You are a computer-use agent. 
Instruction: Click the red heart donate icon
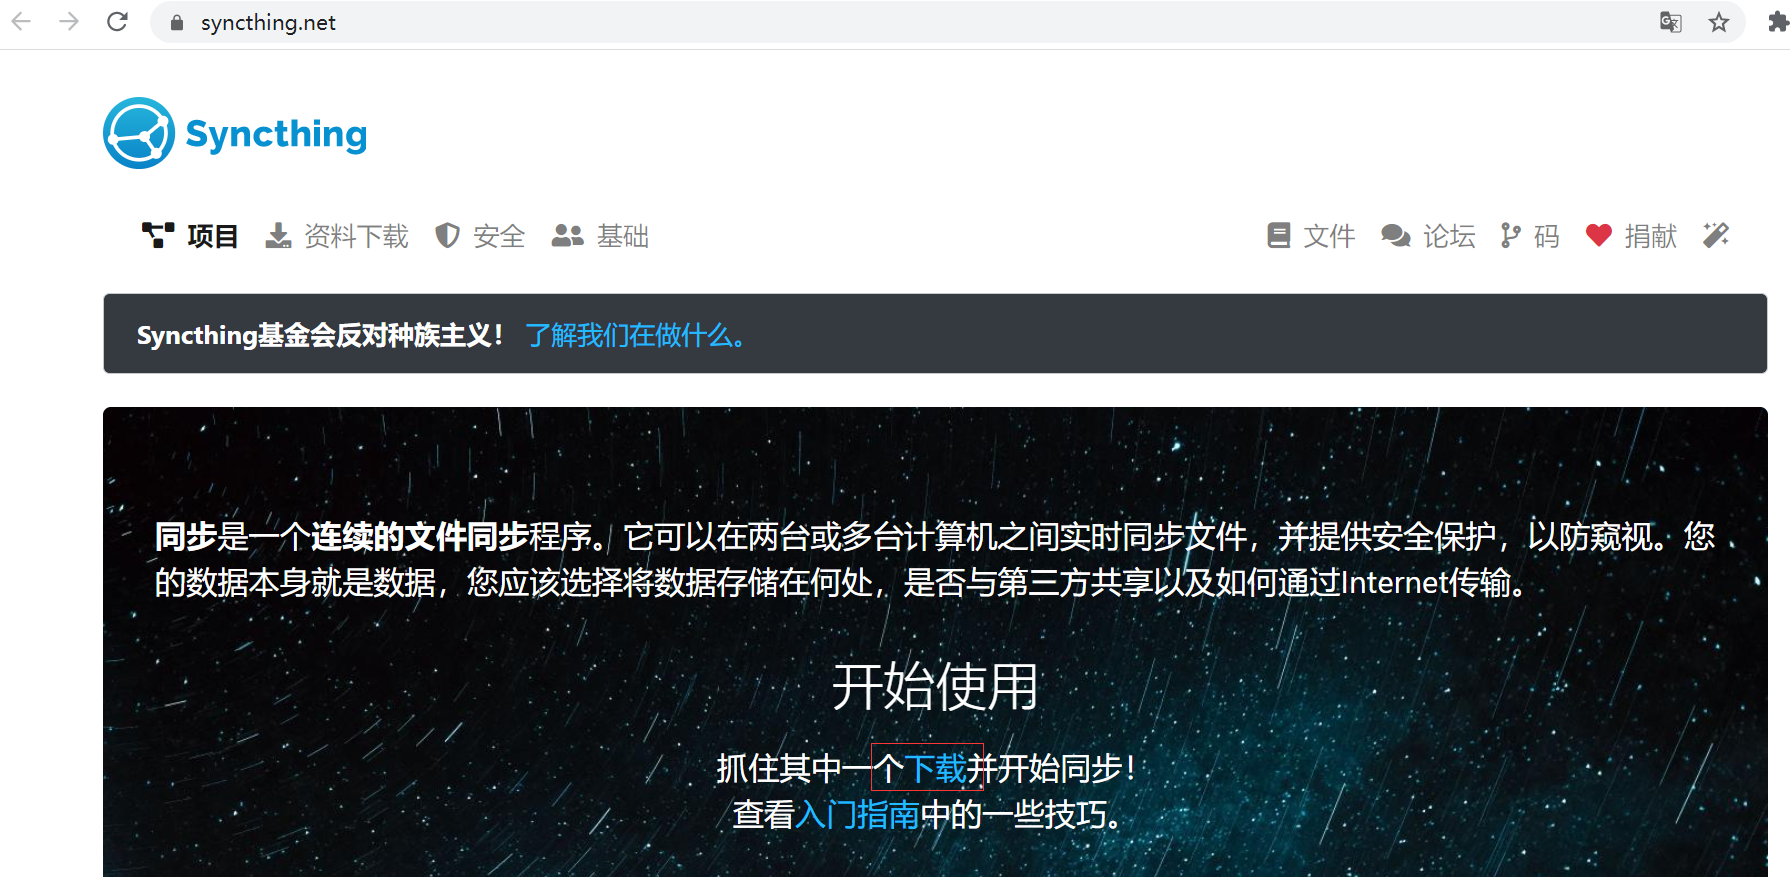1599,235
